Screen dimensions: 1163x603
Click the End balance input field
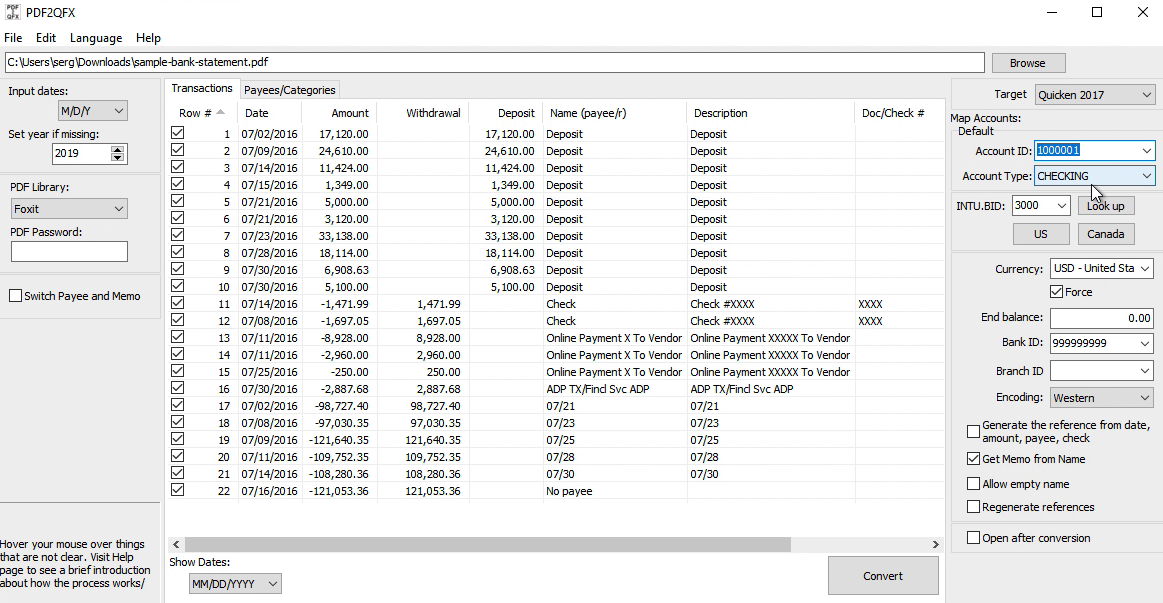[1101, 317]
